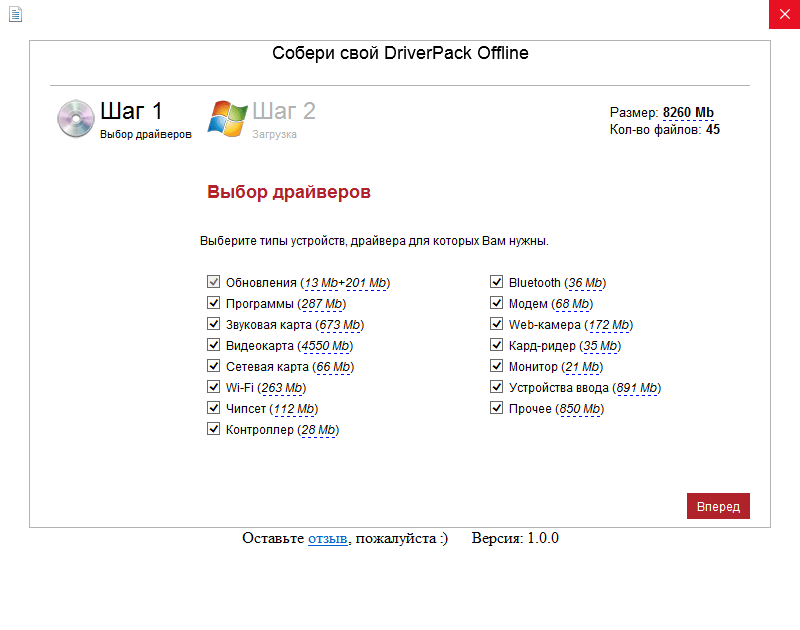Click the document icon in the title bar
The width and height of the screenshot is (800, 630).
point(16,14)
